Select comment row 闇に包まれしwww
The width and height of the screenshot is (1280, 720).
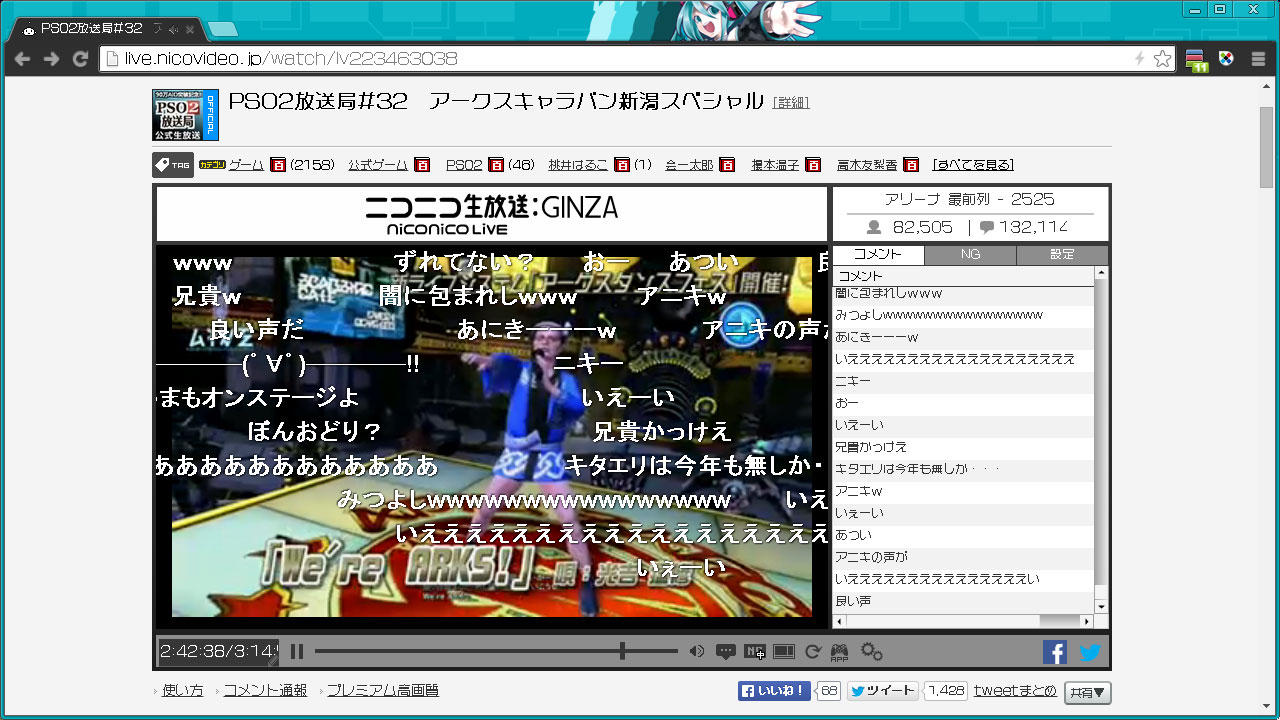pos(964,294)
